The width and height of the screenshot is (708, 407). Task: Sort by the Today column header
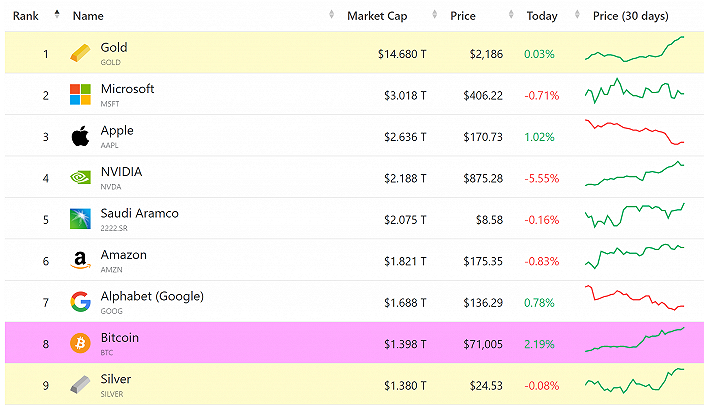point(542,16)
